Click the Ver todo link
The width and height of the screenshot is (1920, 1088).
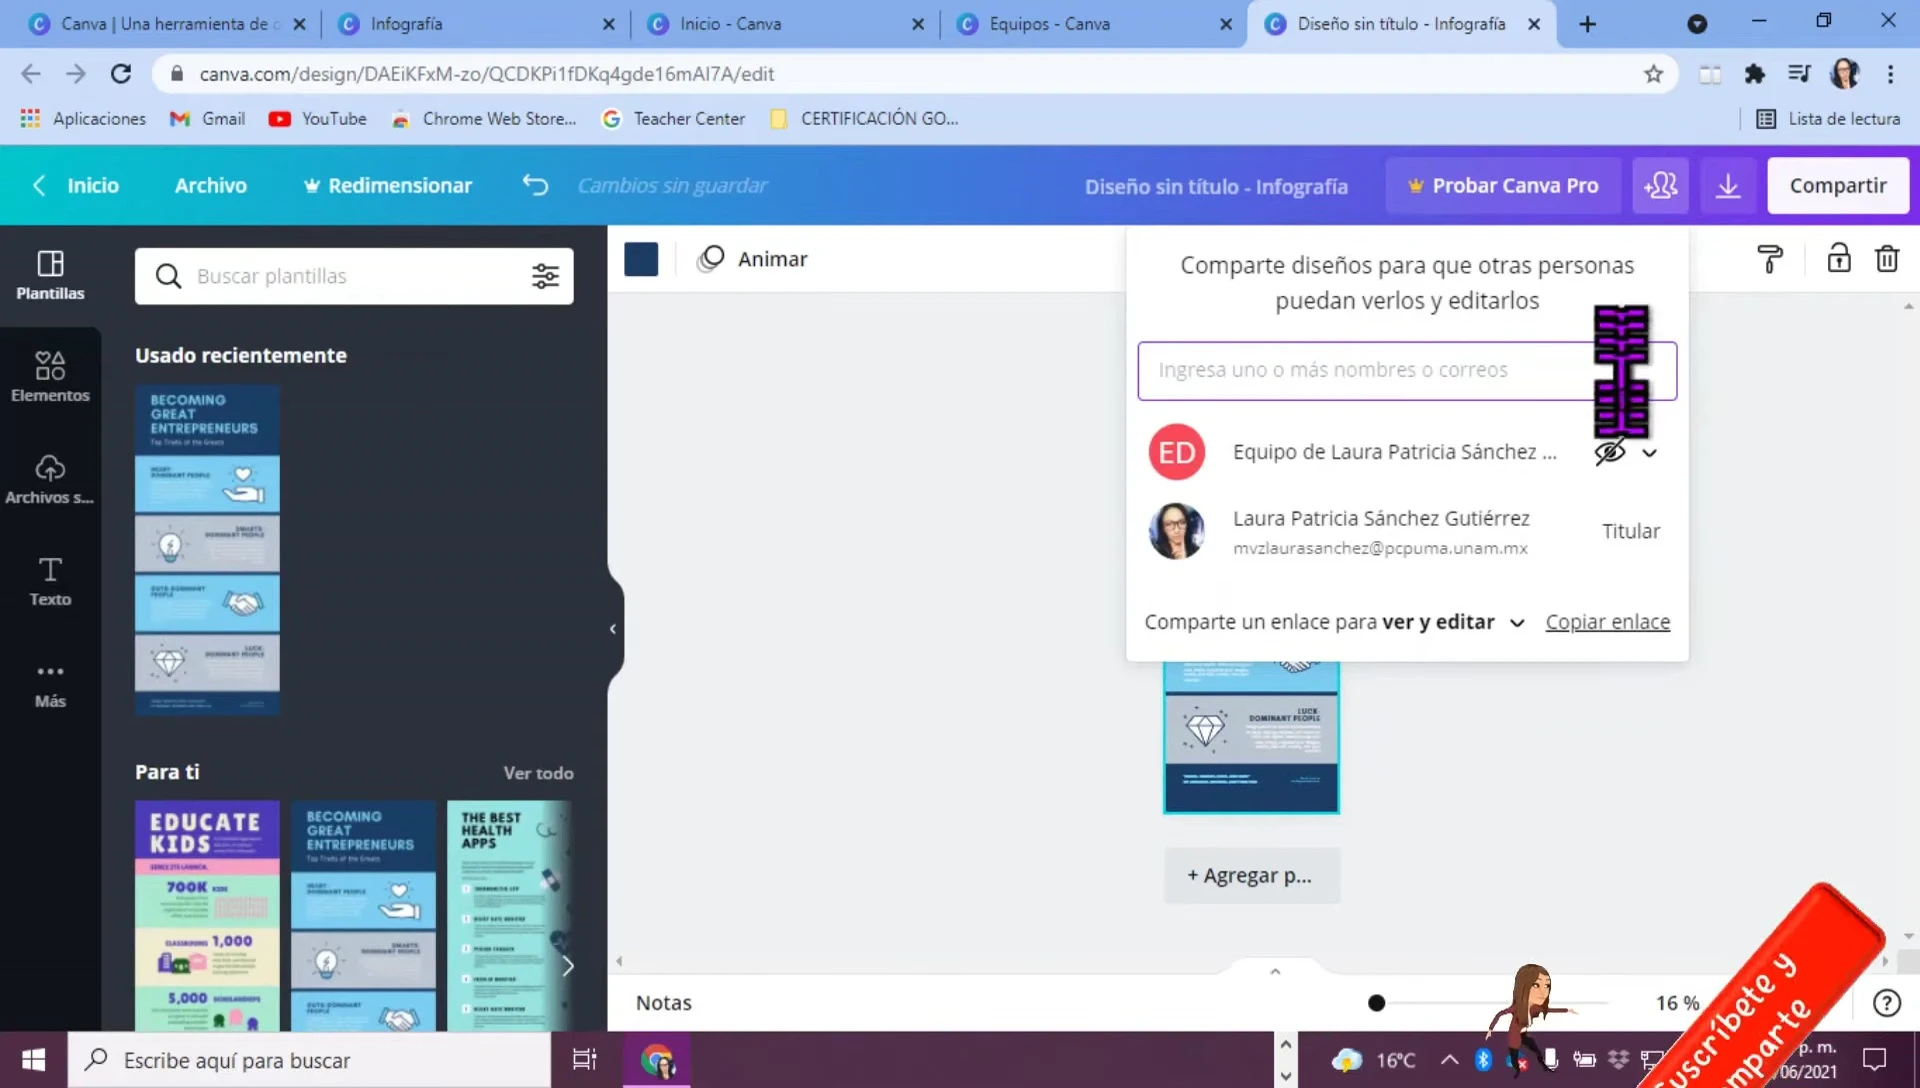tap(538, 773)
